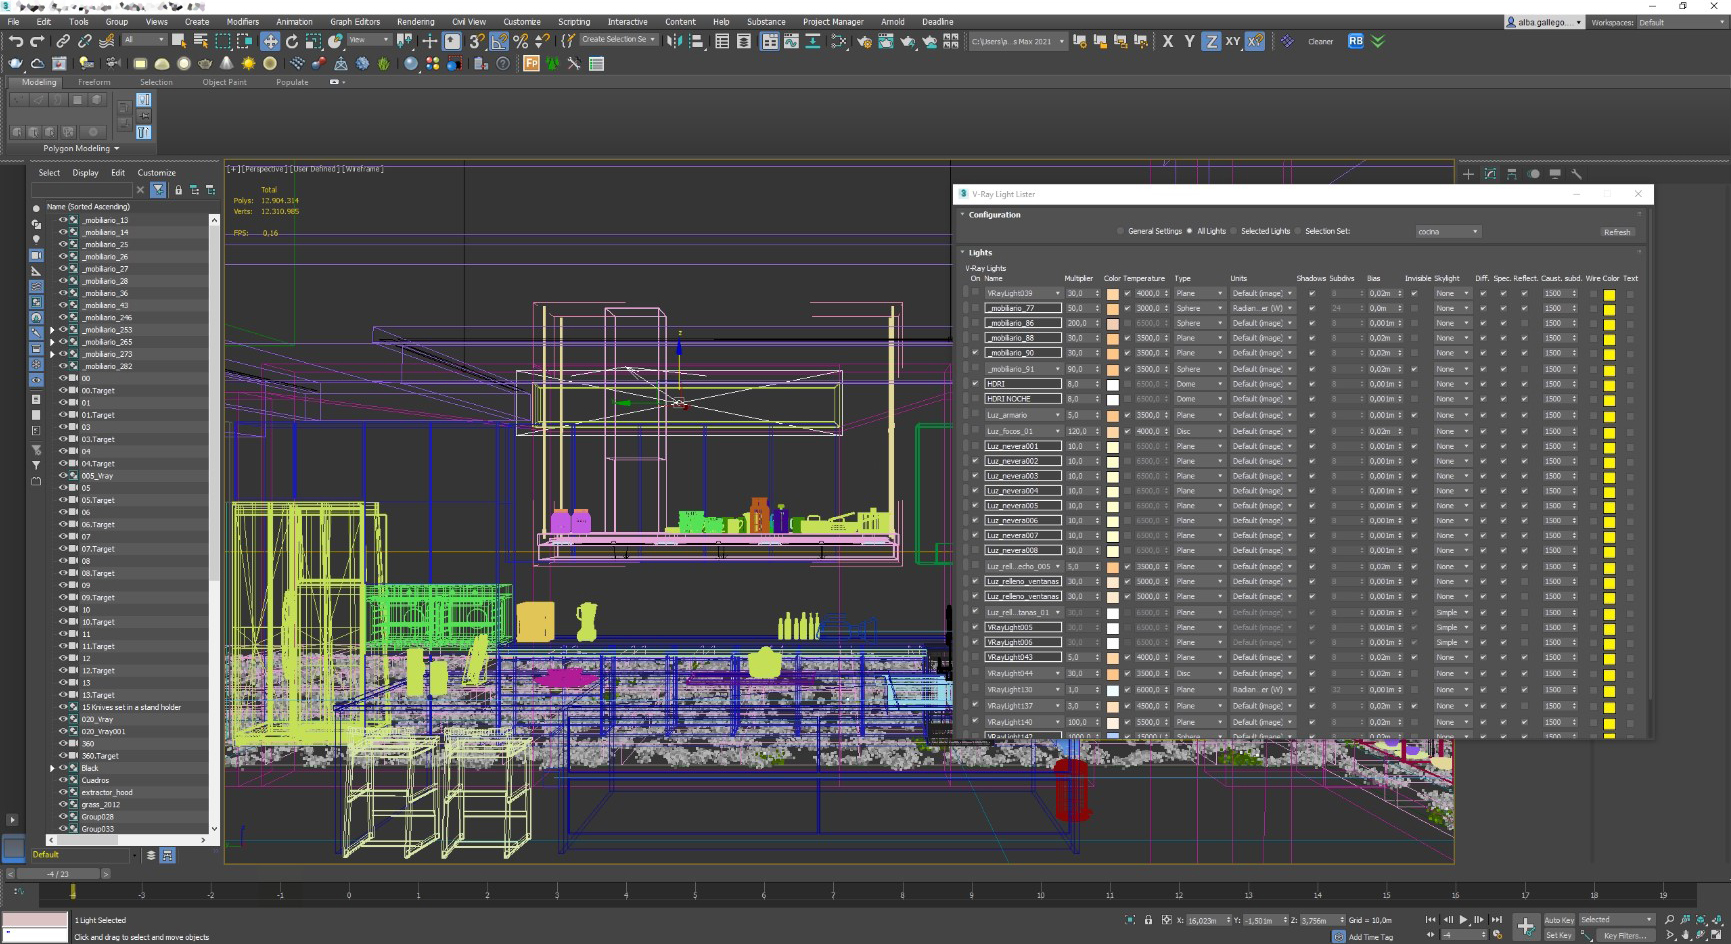Activate the Rotate tool icon
The width and height of the screenshot is (1731, 944).
pos(292,41)
